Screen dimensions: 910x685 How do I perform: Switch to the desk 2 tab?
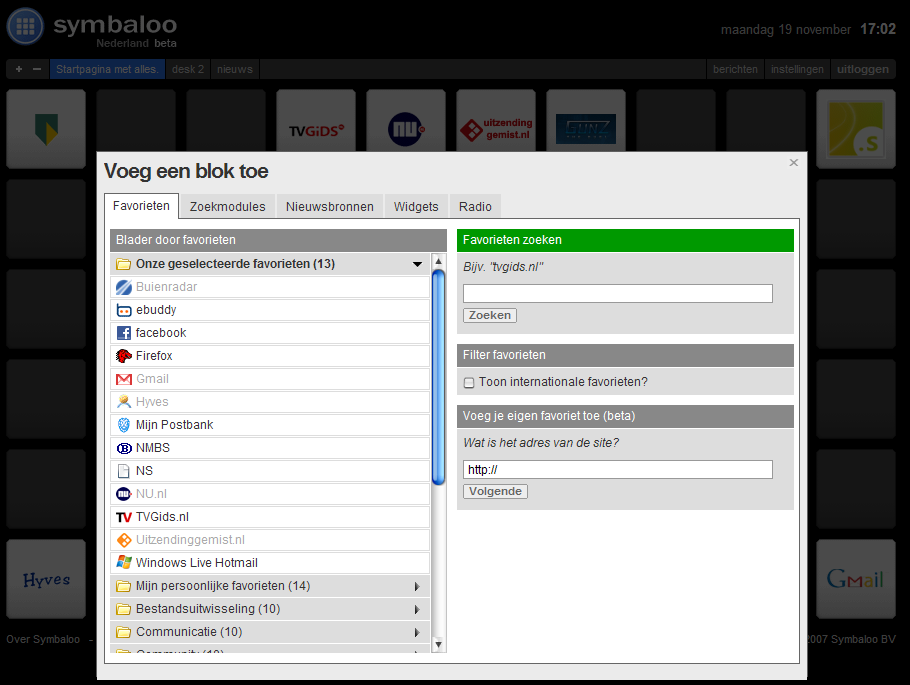[x=188, y=69]
